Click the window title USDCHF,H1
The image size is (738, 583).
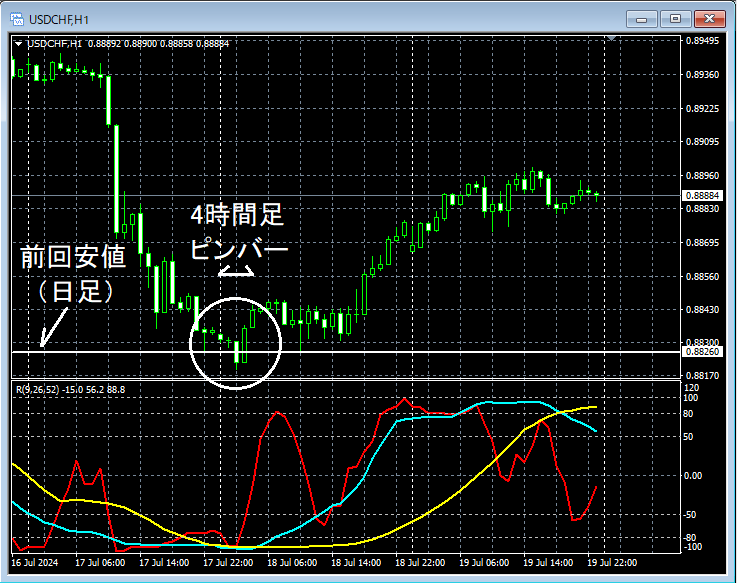(x=59, y=20)
